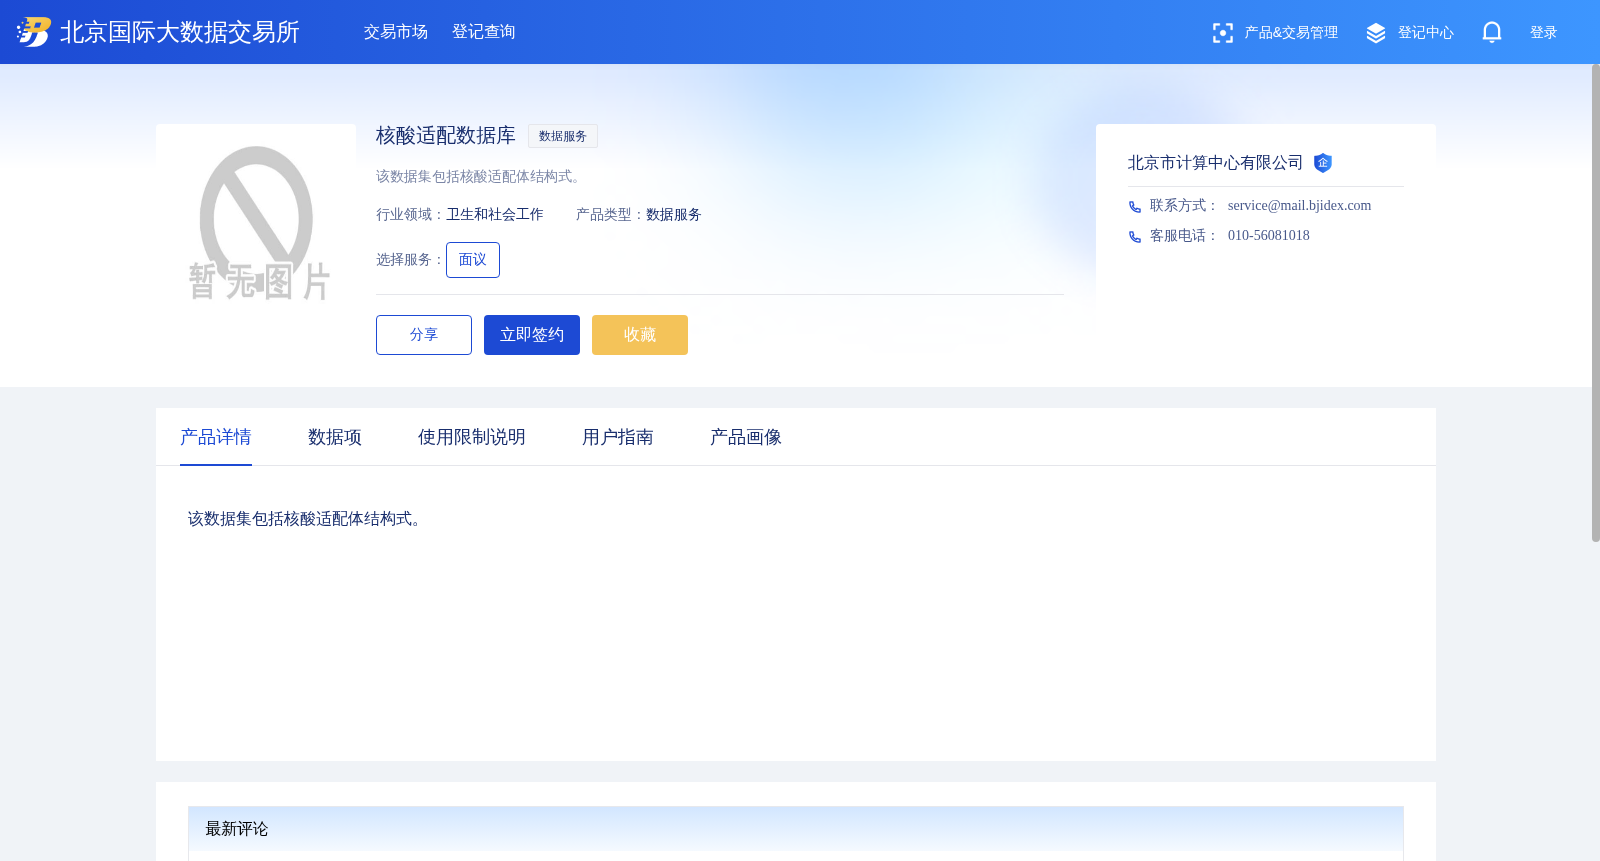1600x861 pixels.
Task: Click the Beijing data exchange logo icon
Action: (x=33, y=32)
